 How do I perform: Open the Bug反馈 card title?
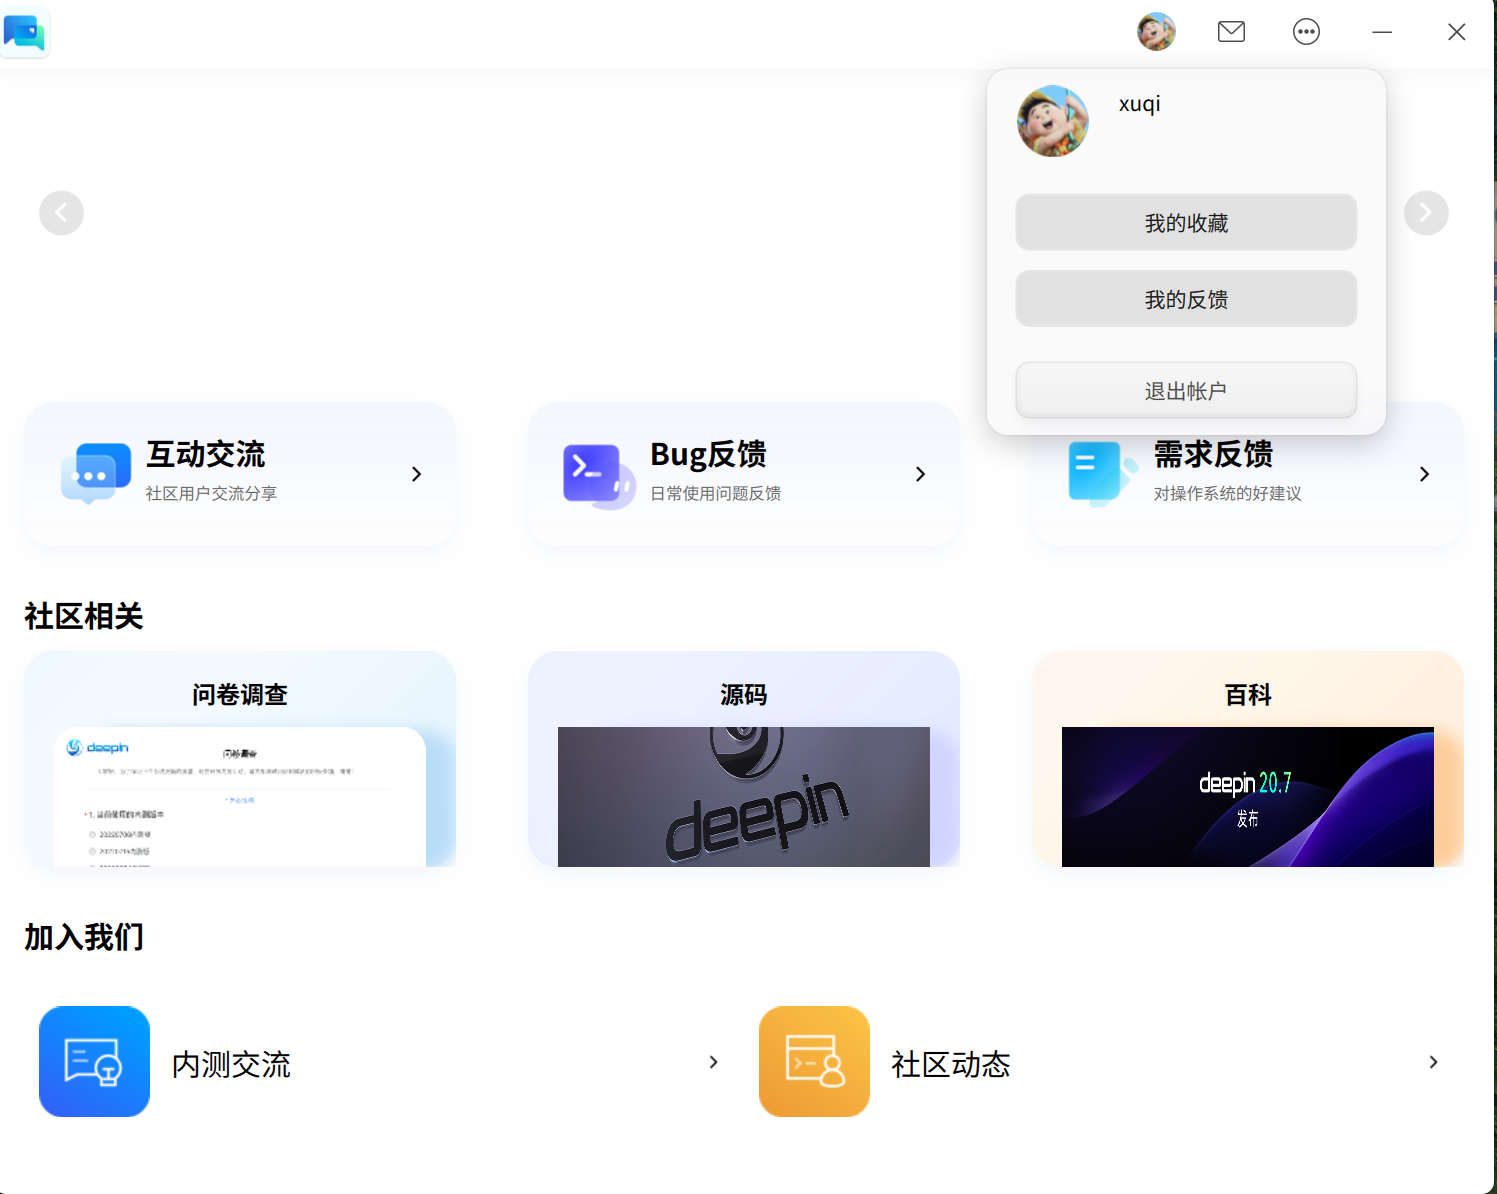[x=708, y=454]
